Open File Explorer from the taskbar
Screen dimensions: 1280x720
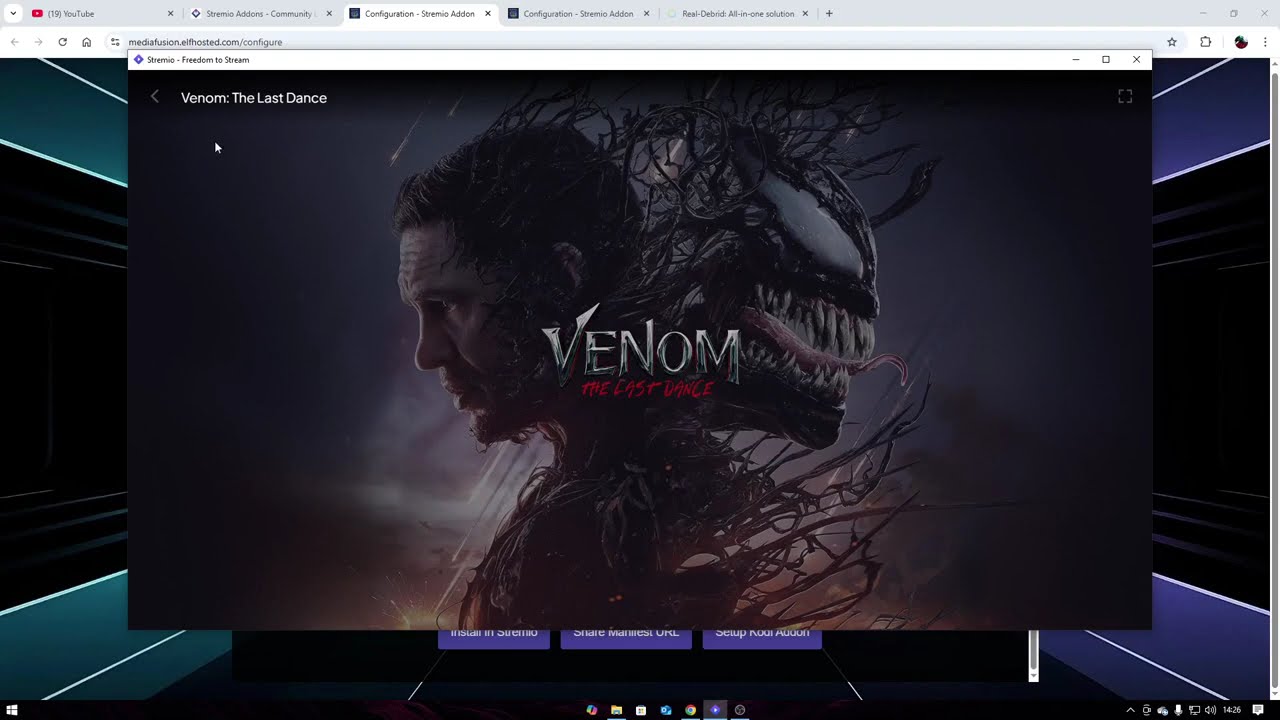pyautogui.click(x=616, y=710)
